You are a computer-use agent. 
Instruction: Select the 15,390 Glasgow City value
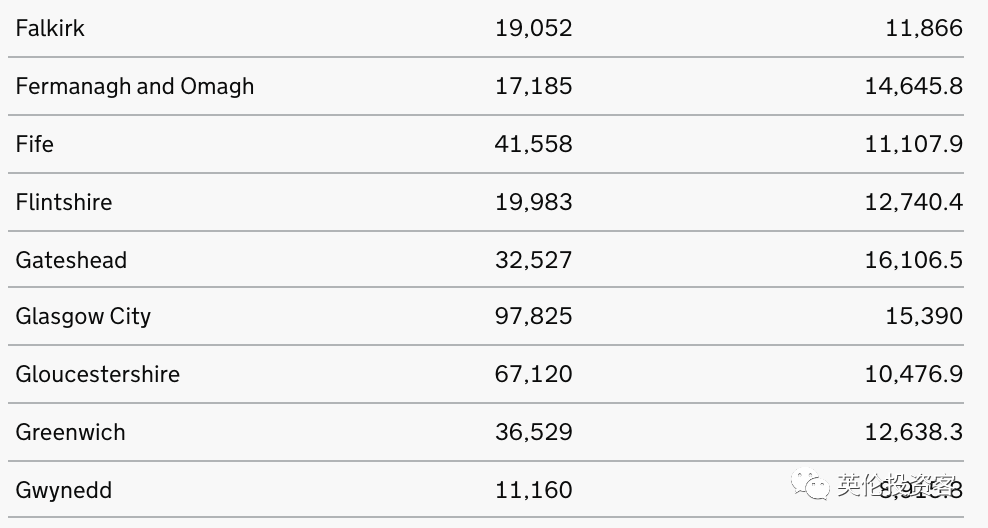pos(923,317)
